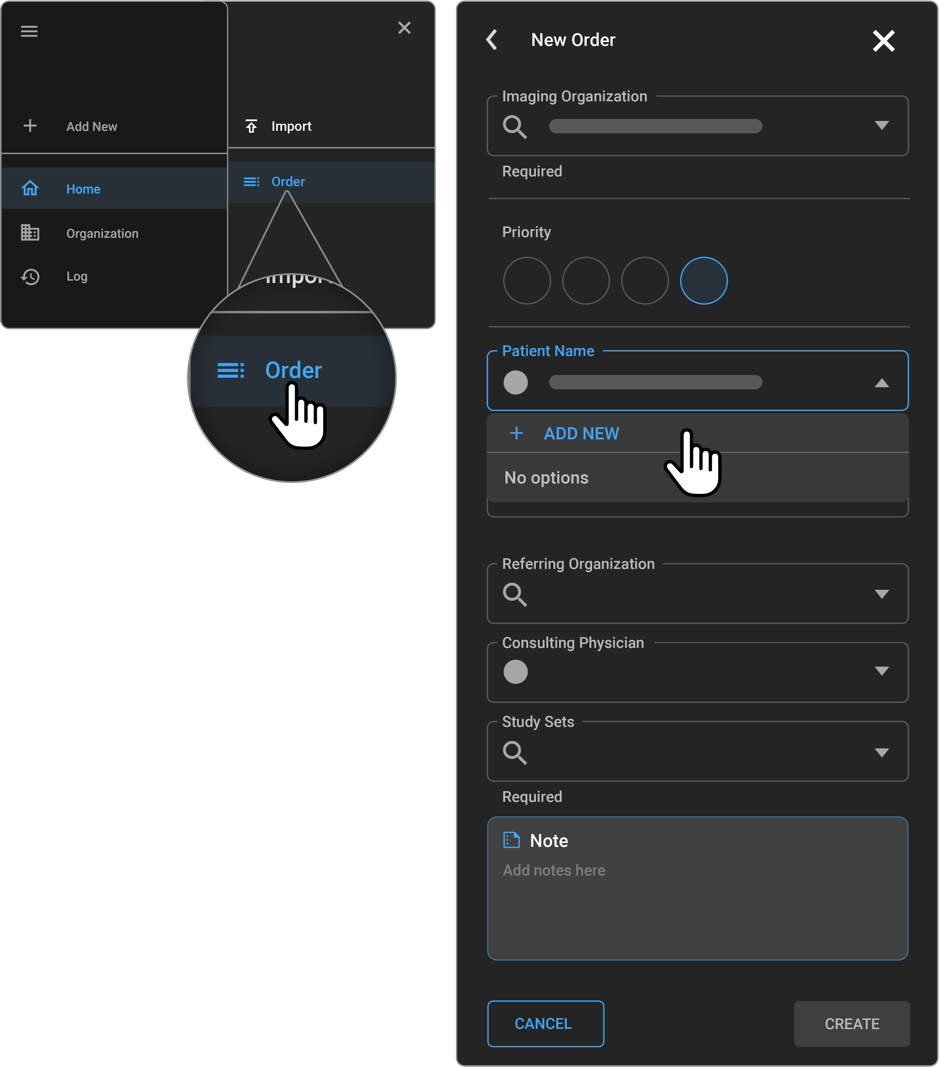Click the Log history clock icon
This screenshot has height=1067, width=939.
pos(30,277)
